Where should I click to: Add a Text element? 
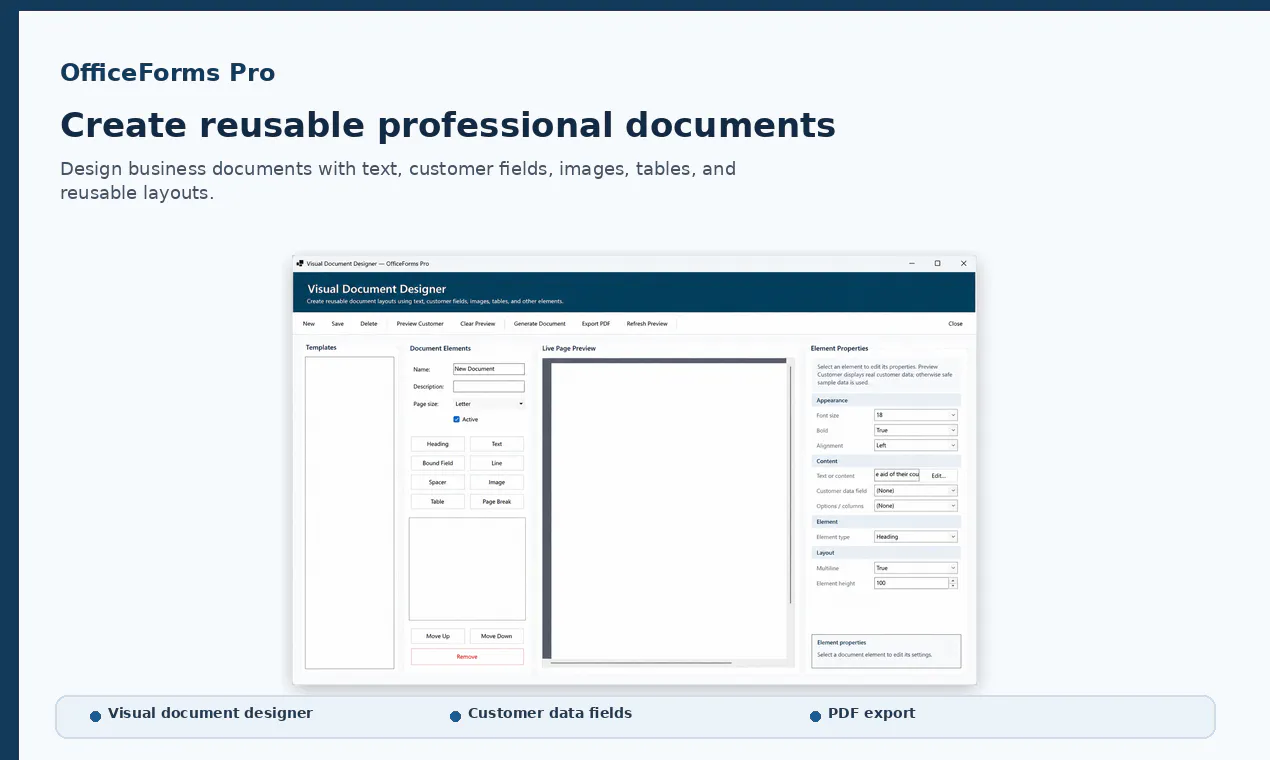pyautogui.click(x=497, y=444)
